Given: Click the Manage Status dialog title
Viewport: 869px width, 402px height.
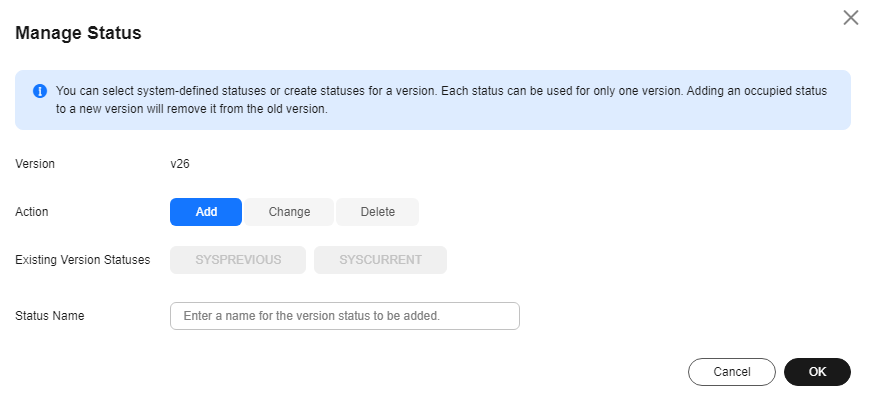Looking at the screenshot, I should pyautogui.click(x=78, y=33).
